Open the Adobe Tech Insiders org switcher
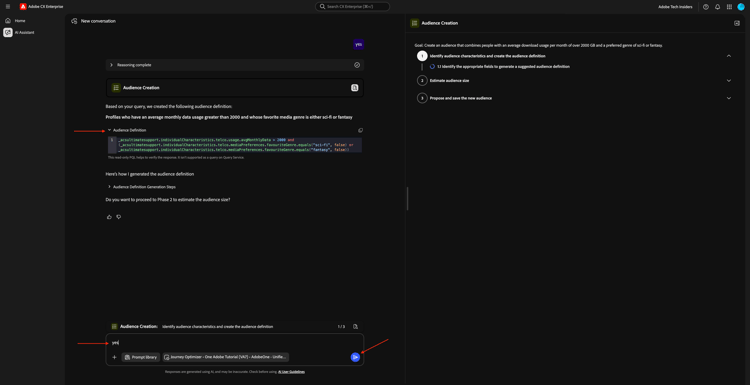 [675, 7]
